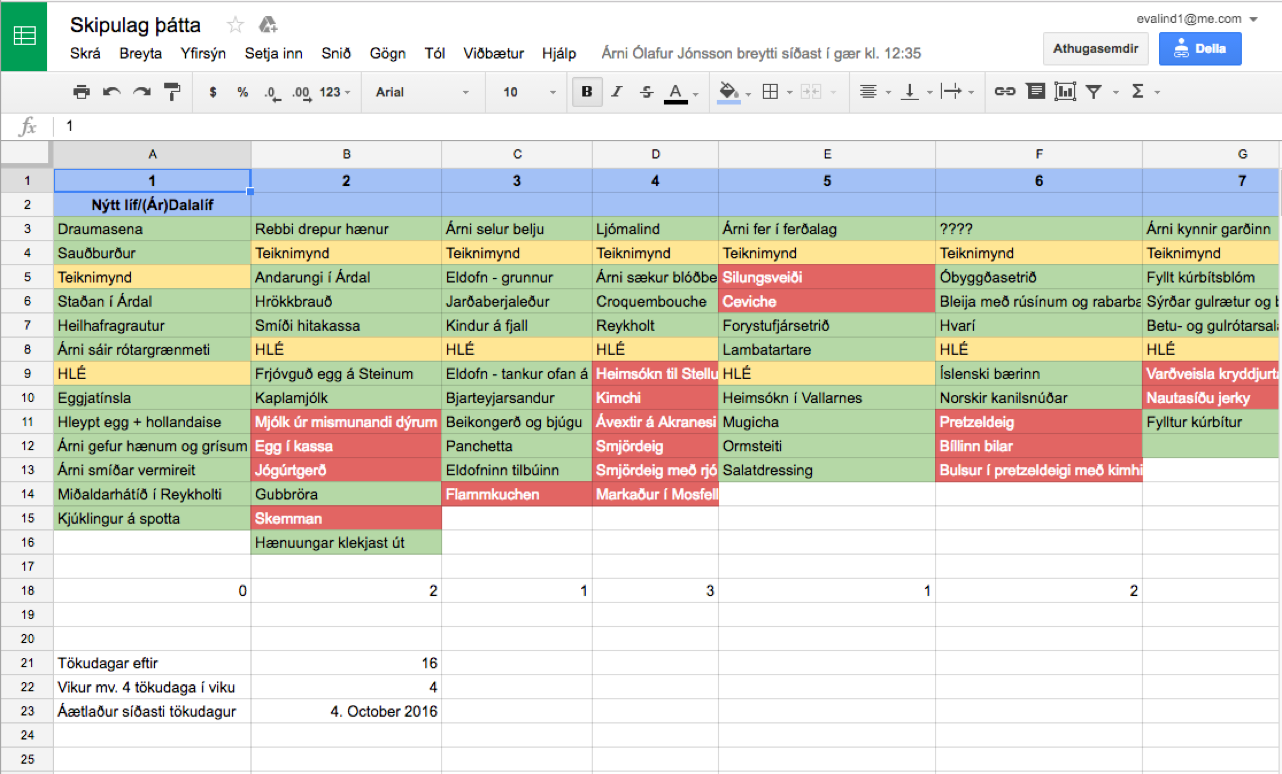Click the filter funnel icon

(x=1094, y=92)
